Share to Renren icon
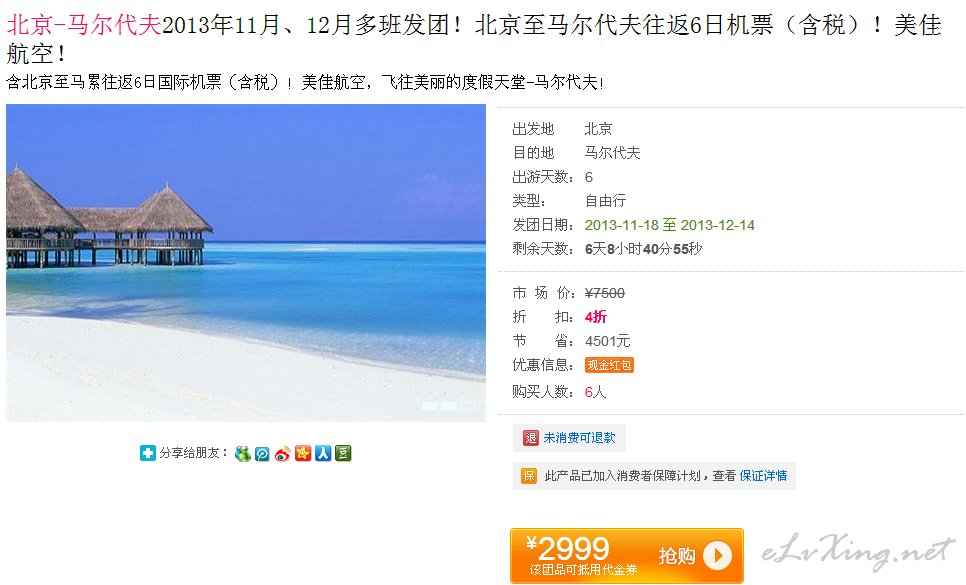This screenshot has height=585, width=966. tap(323, 454)
